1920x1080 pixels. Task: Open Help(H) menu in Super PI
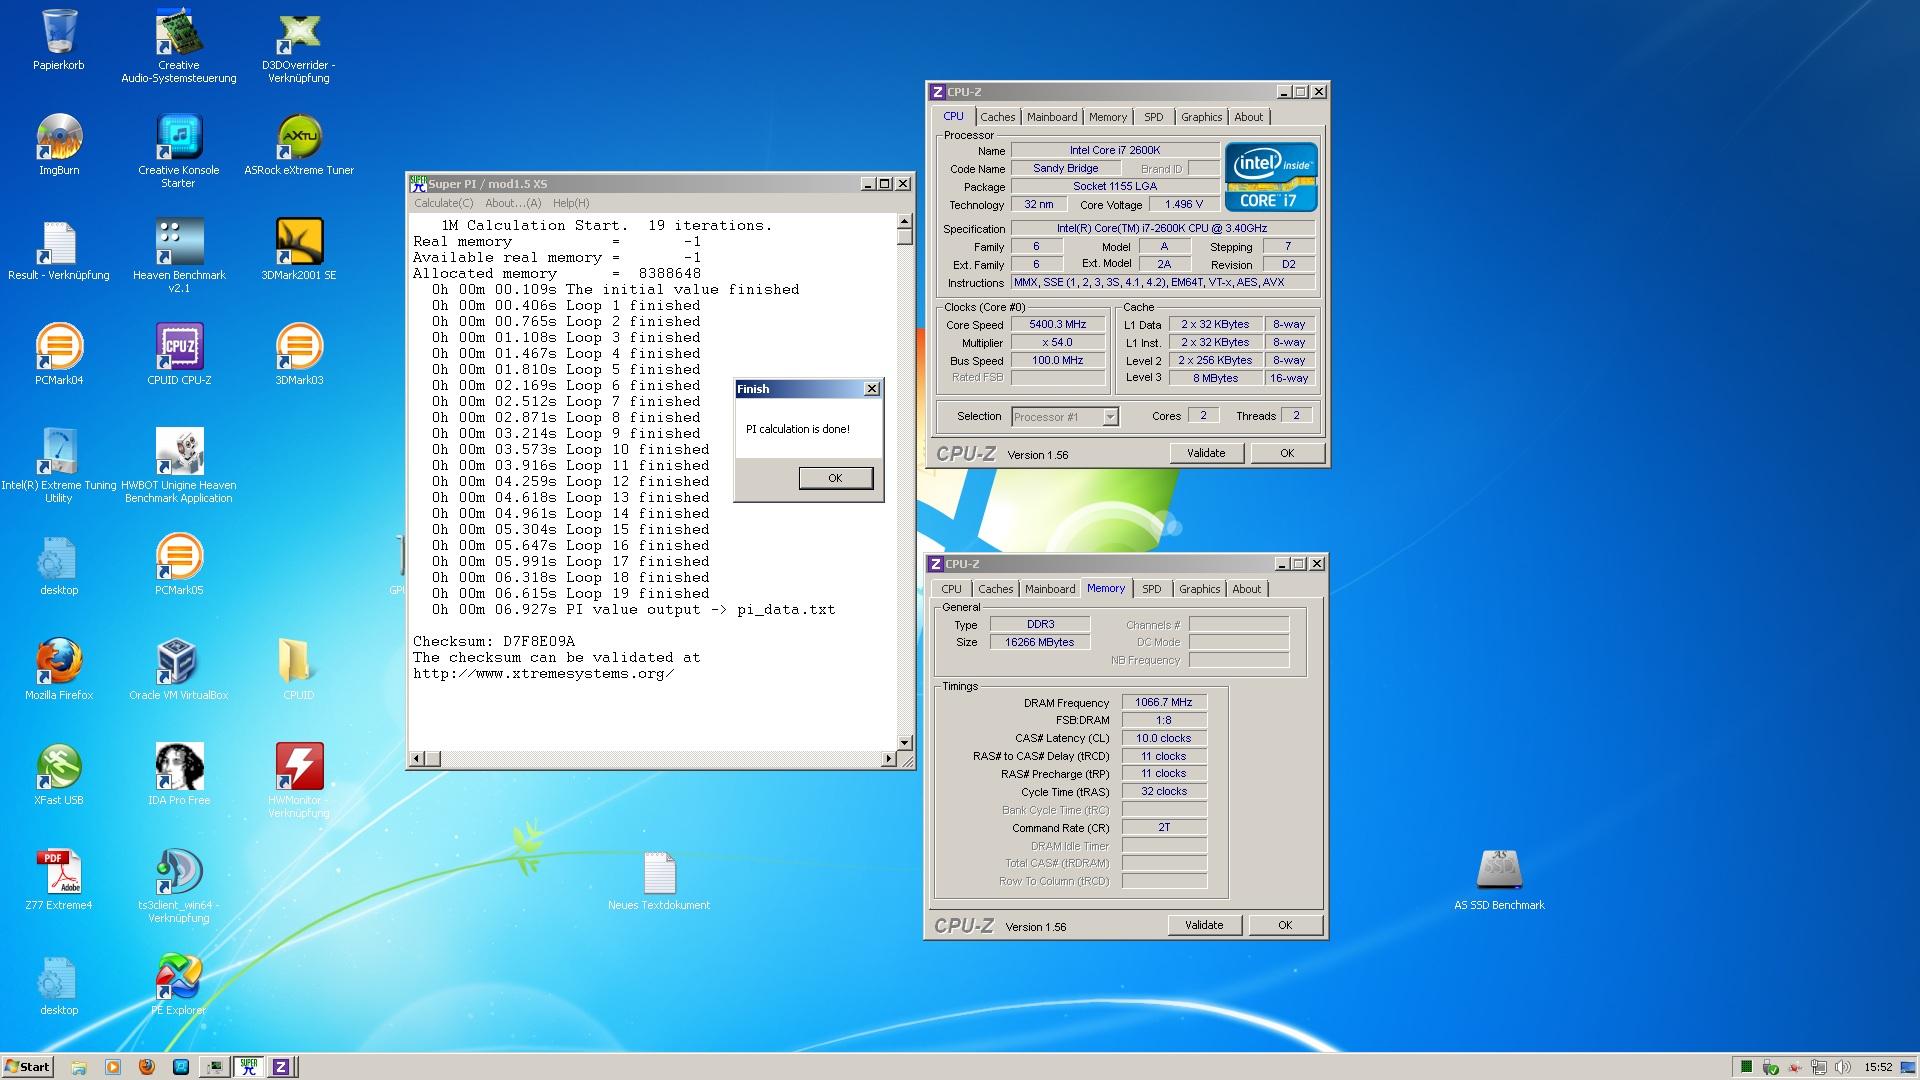click(x=571, y=203)
